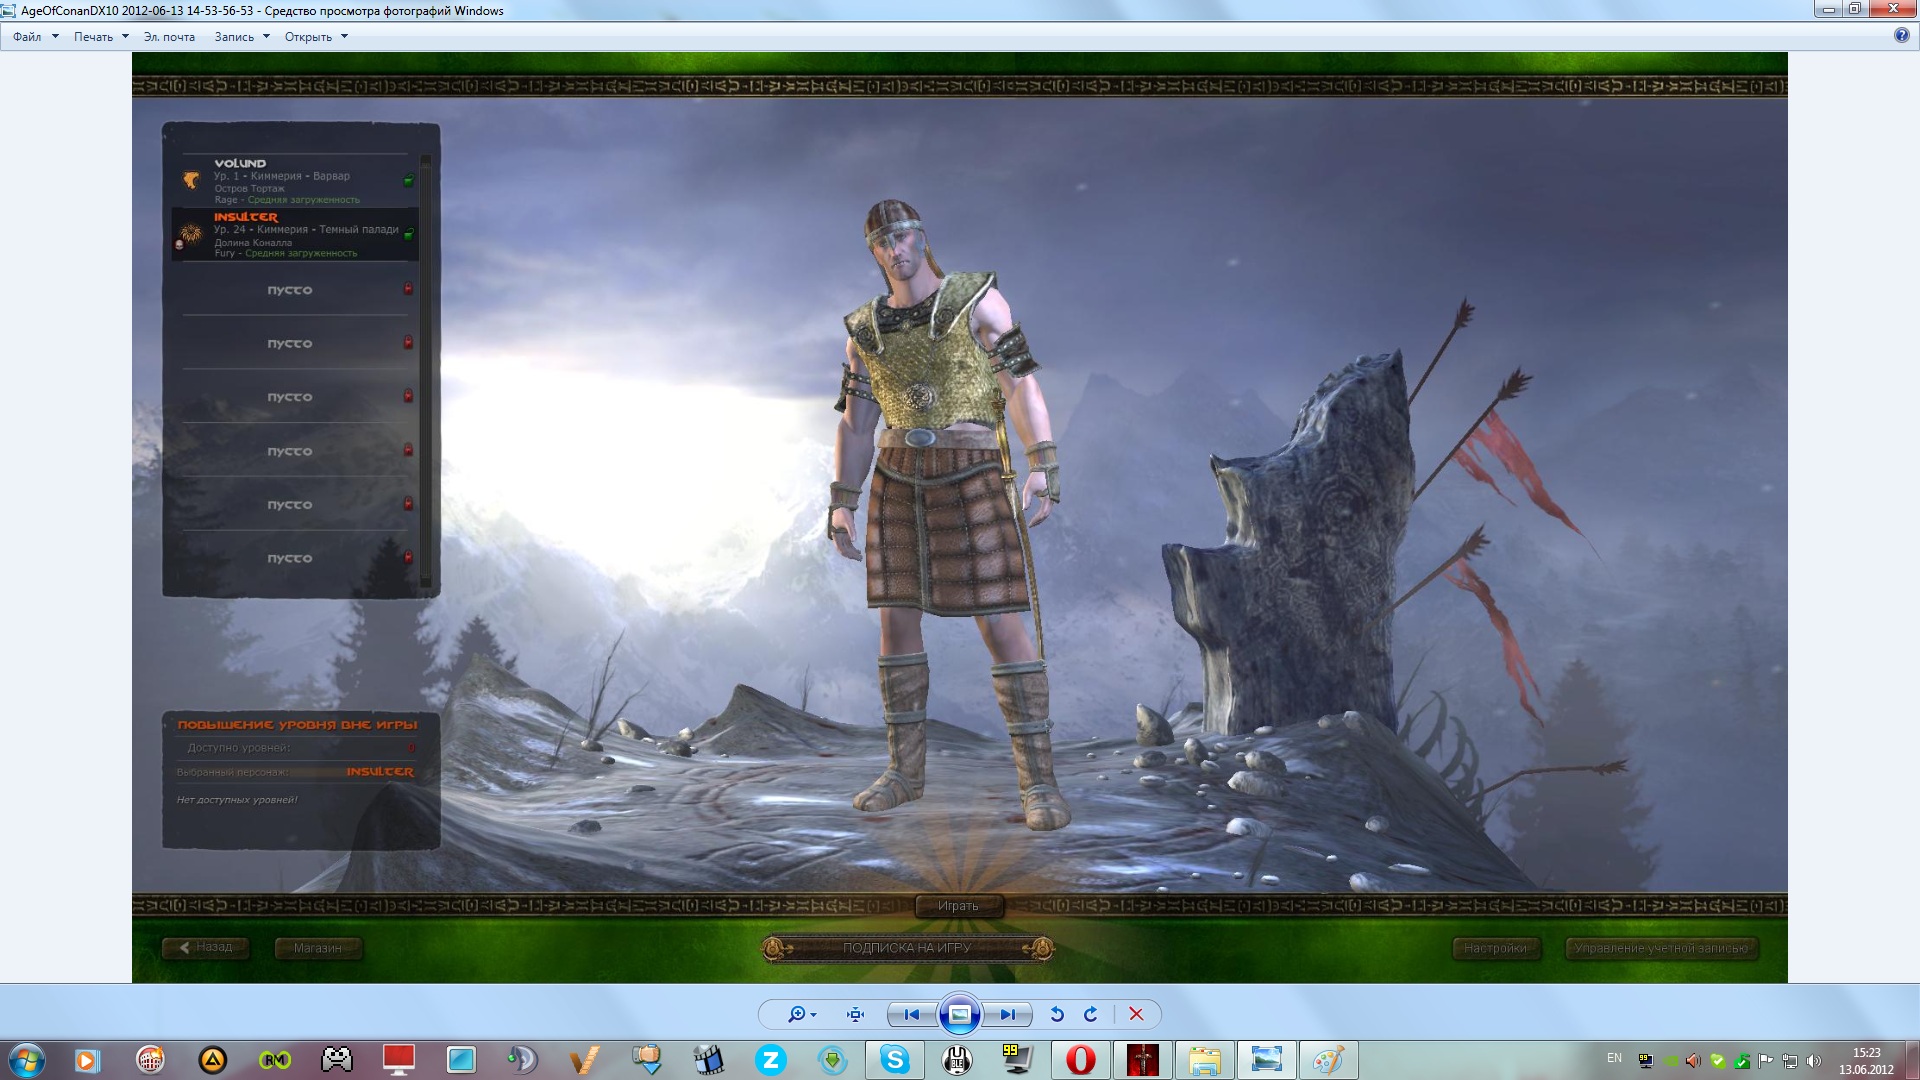Click the fit-to-window actual size icon
Viewport: 1920px width, 1080px height.
pos(855,1014)
